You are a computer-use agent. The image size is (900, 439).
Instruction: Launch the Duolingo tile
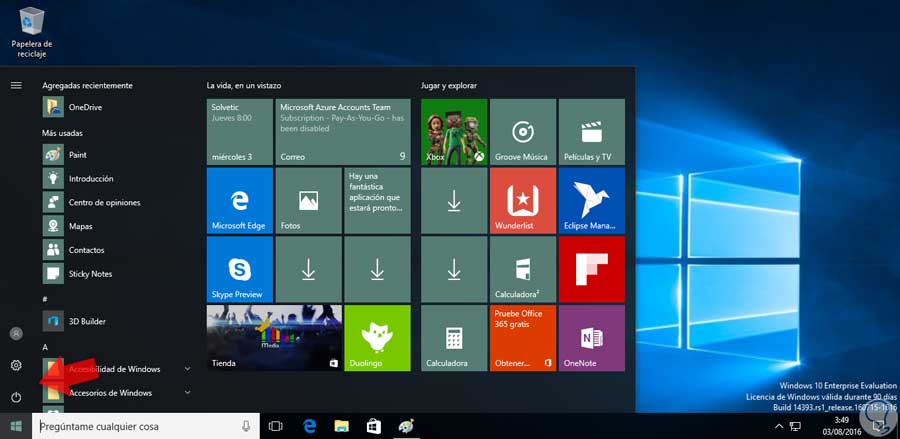[378, 339]
